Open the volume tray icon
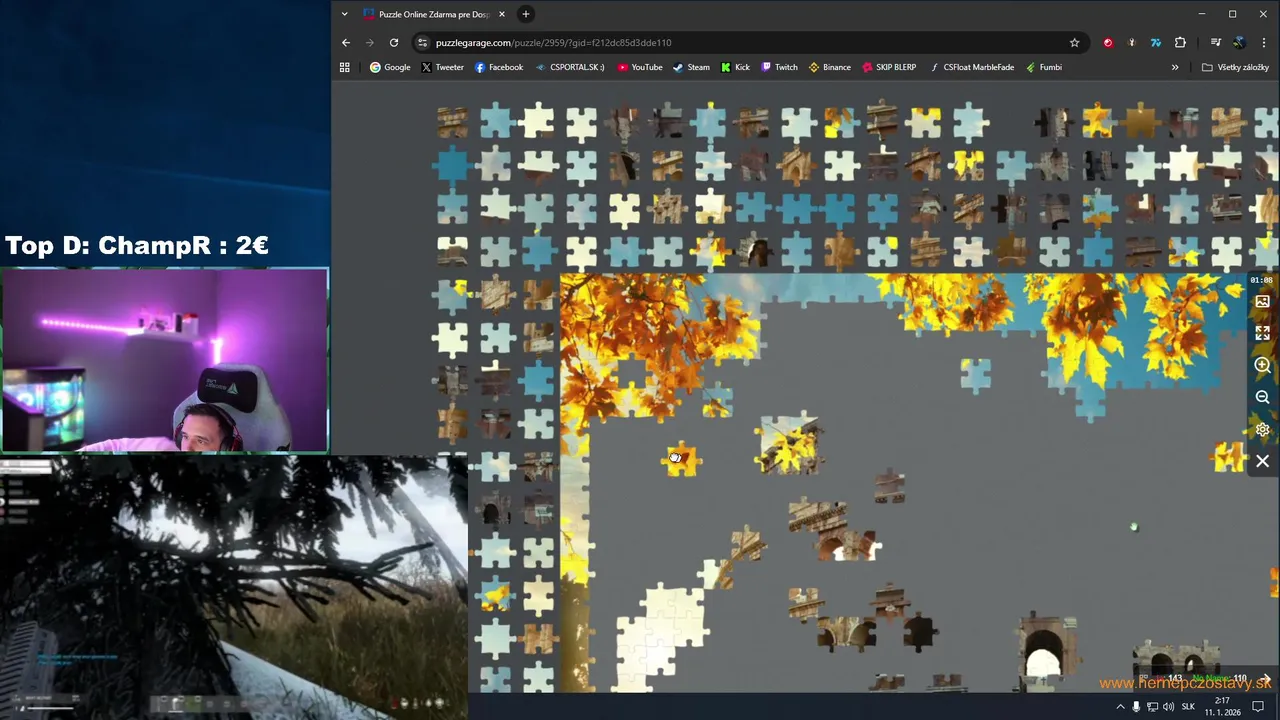Viewport: 1280px width, 720px height. pyautogui.click(x=1168, y=707)
